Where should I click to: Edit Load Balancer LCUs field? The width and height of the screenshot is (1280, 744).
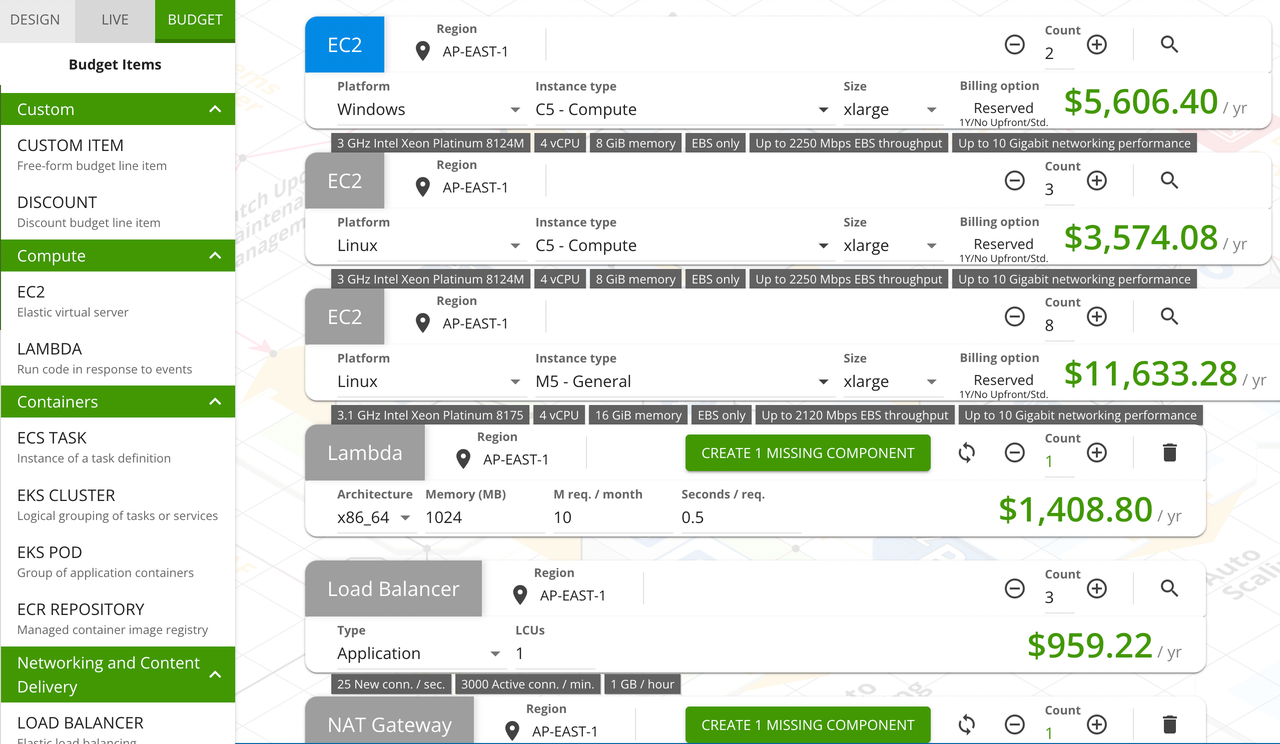[x=555, y=654]
